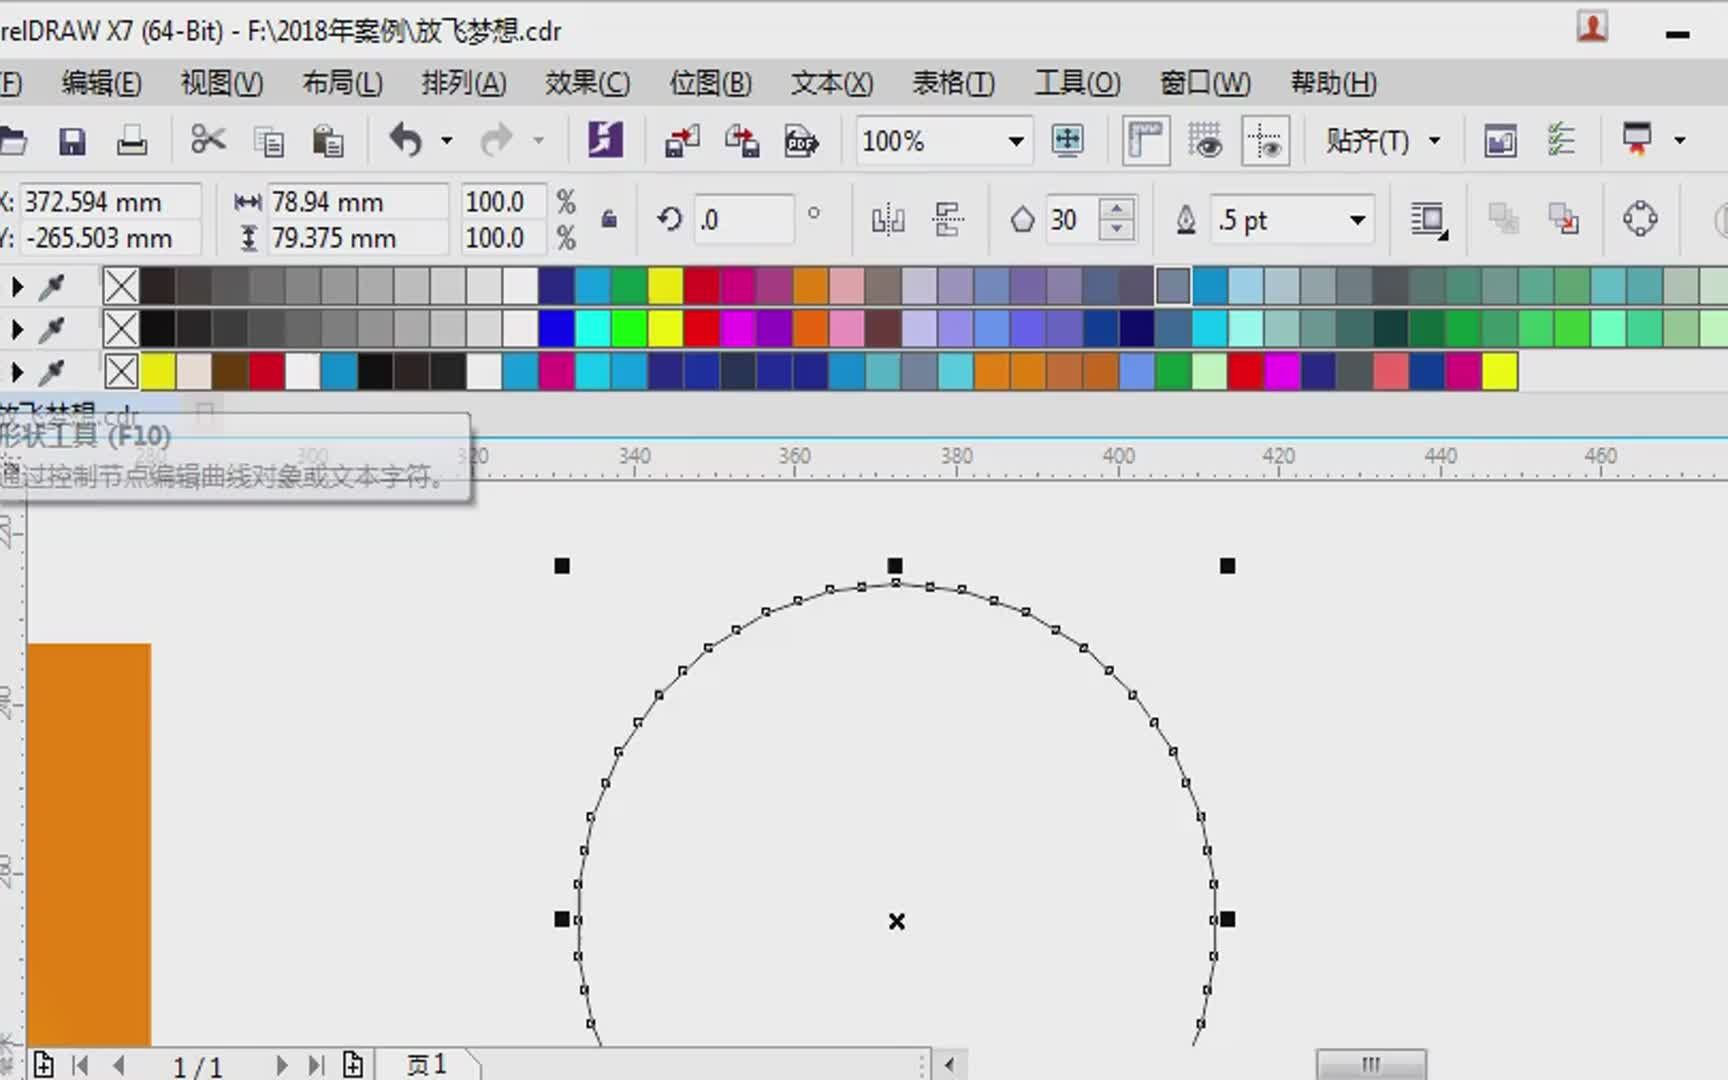Click the Welcome screen icon
The height and width of the screenshot is (1080, 1728).
pyautogui.click(x=1500, y=140)
